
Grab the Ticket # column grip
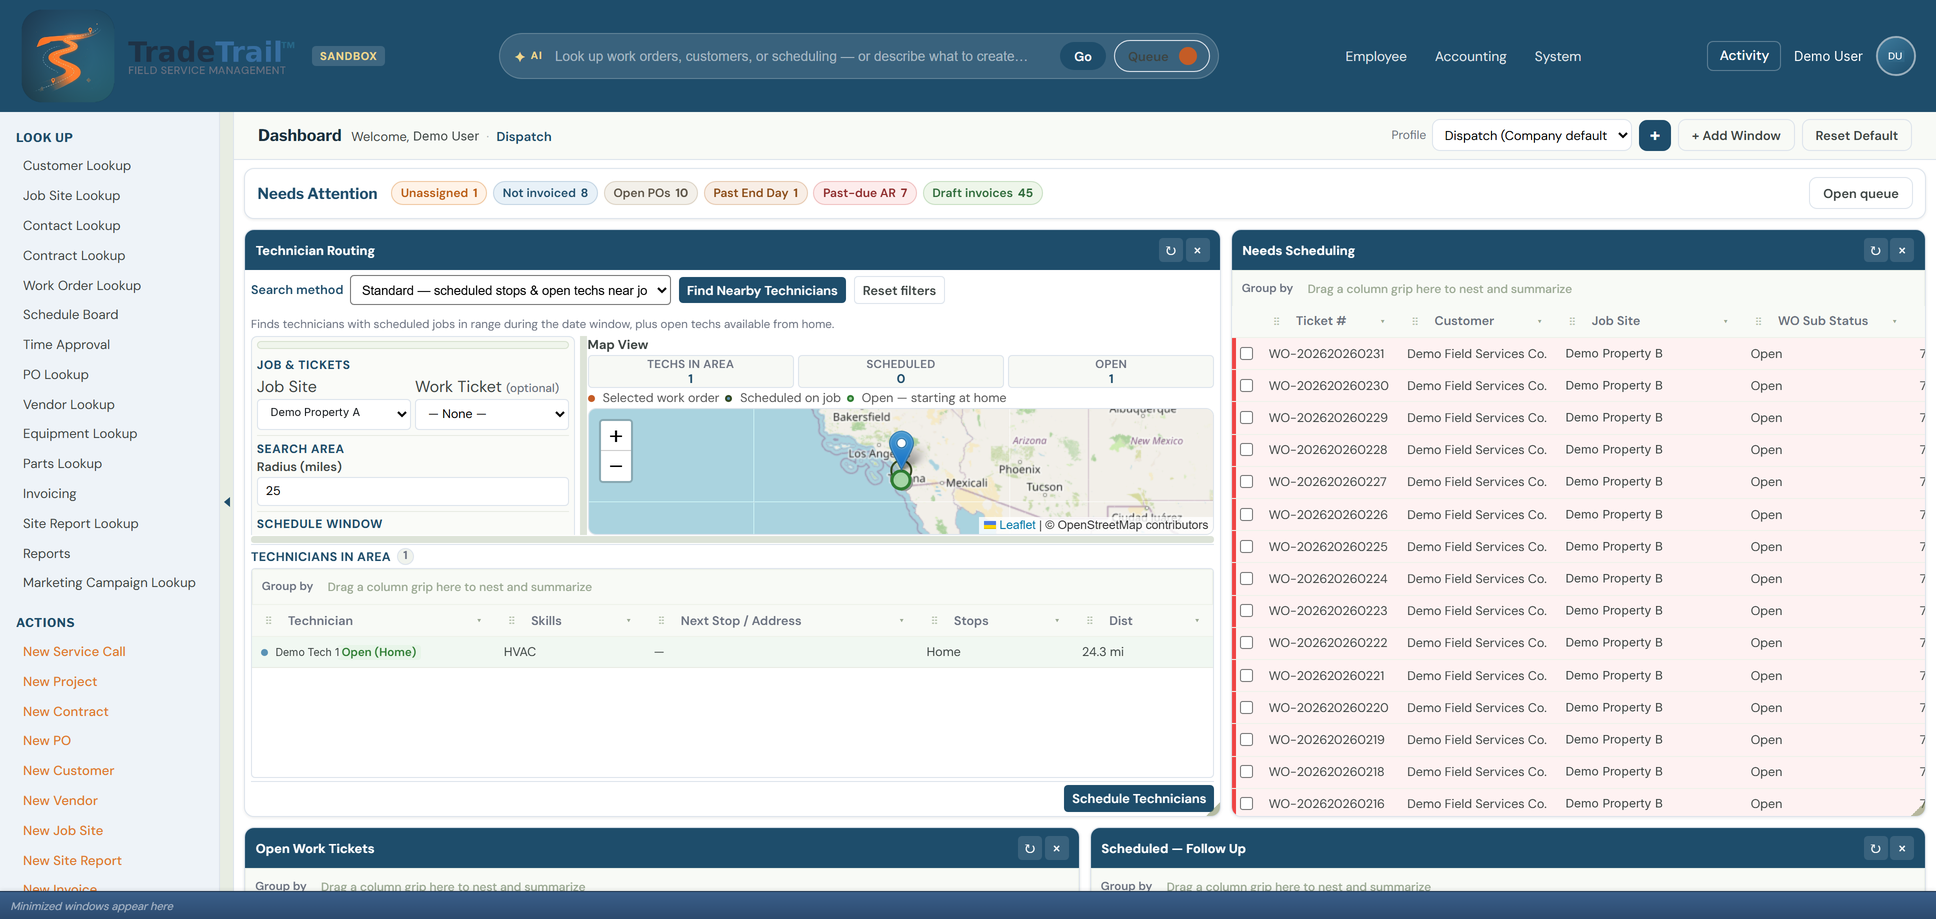(x=1276, y=321)
